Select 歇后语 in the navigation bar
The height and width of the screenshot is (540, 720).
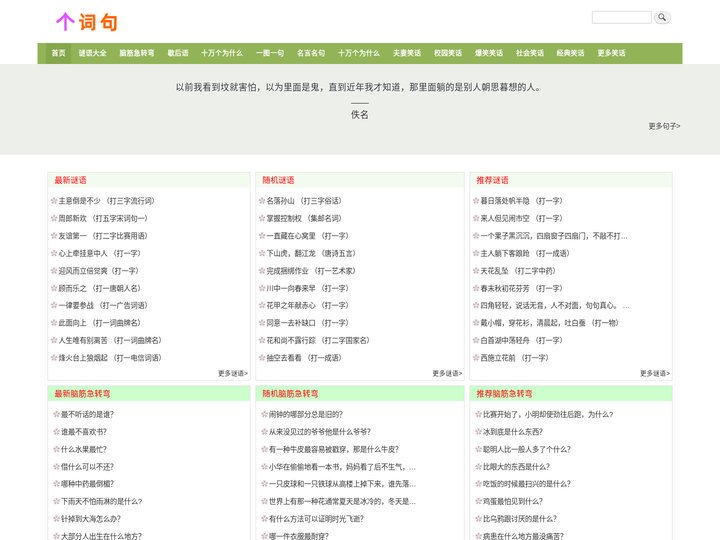(x=178, y=53)
